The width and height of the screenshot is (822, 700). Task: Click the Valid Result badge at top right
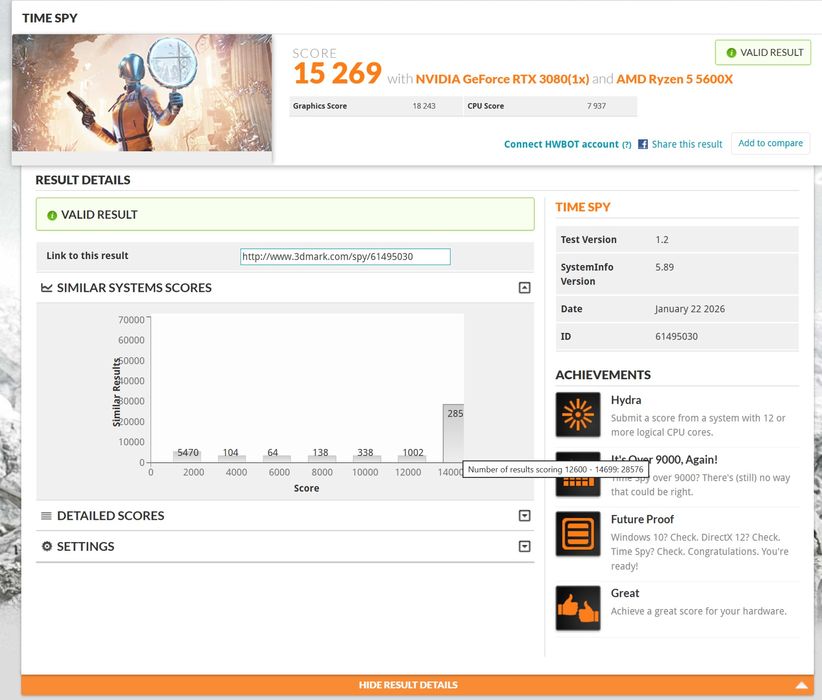[x=763, y=52]
